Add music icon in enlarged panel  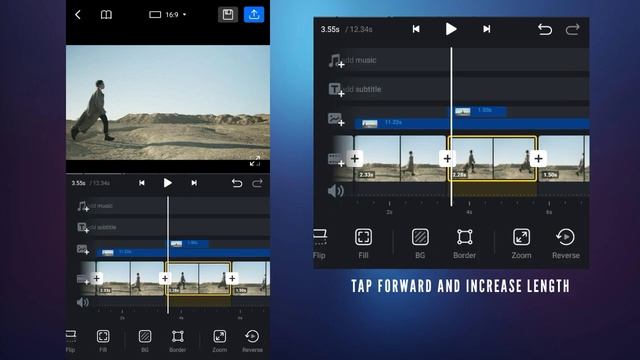point(336,61)
